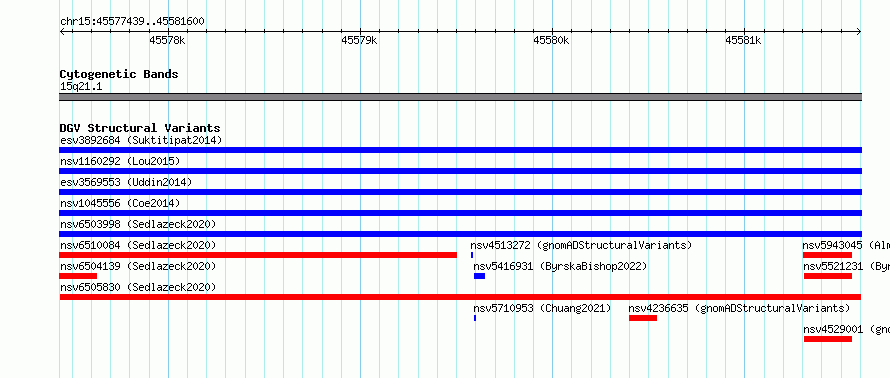The image size is (890, 378).
Task: Click the esv3892684 (Suktitipat2014) variant label
Action: [x=141, y=140]
